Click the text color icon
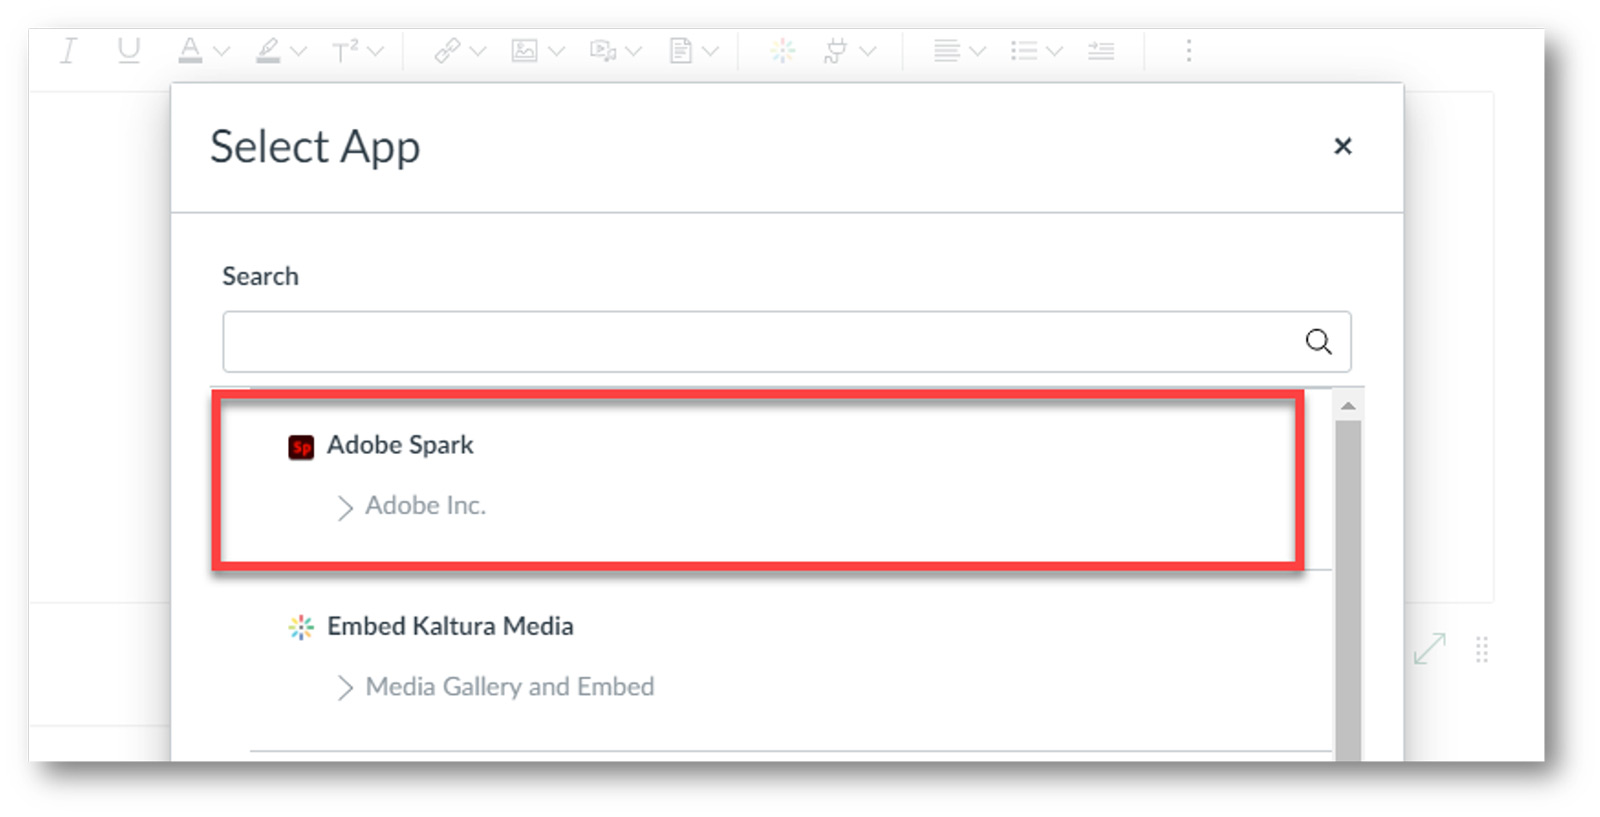Viewport: 1600px width, 817px height. [x=190, y=50]
